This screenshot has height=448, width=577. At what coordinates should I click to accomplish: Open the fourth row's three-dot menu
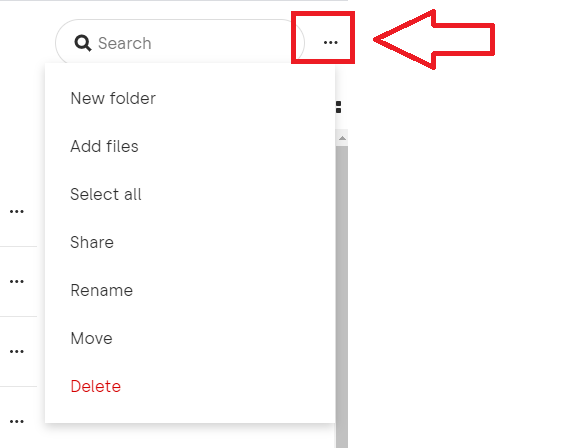(17, 421)
